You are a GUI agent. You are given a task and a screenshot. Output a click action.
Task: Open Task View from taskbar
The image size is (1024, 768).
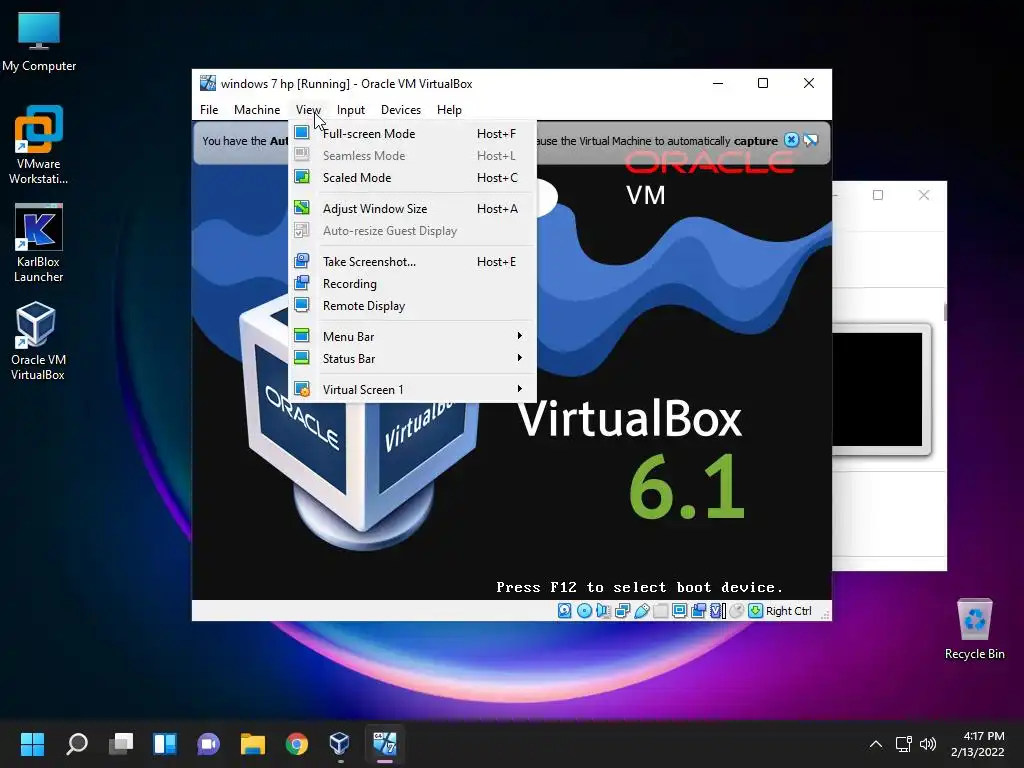point(121,743)
